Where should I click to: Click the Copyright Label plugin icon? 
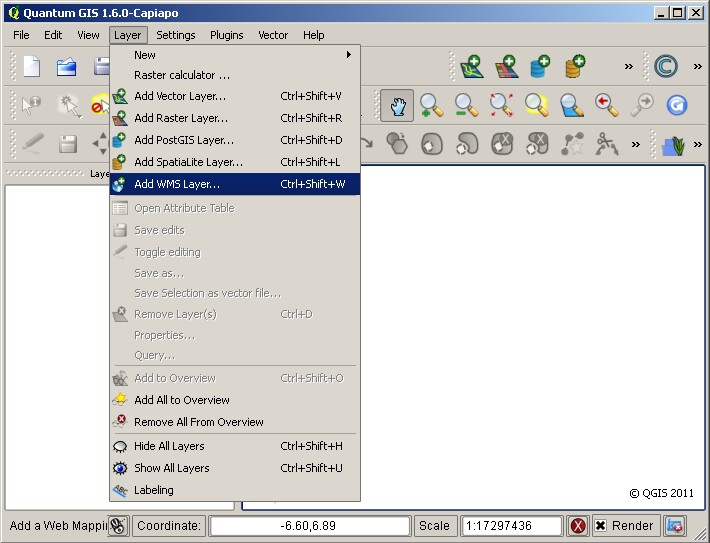coord(666,67)
